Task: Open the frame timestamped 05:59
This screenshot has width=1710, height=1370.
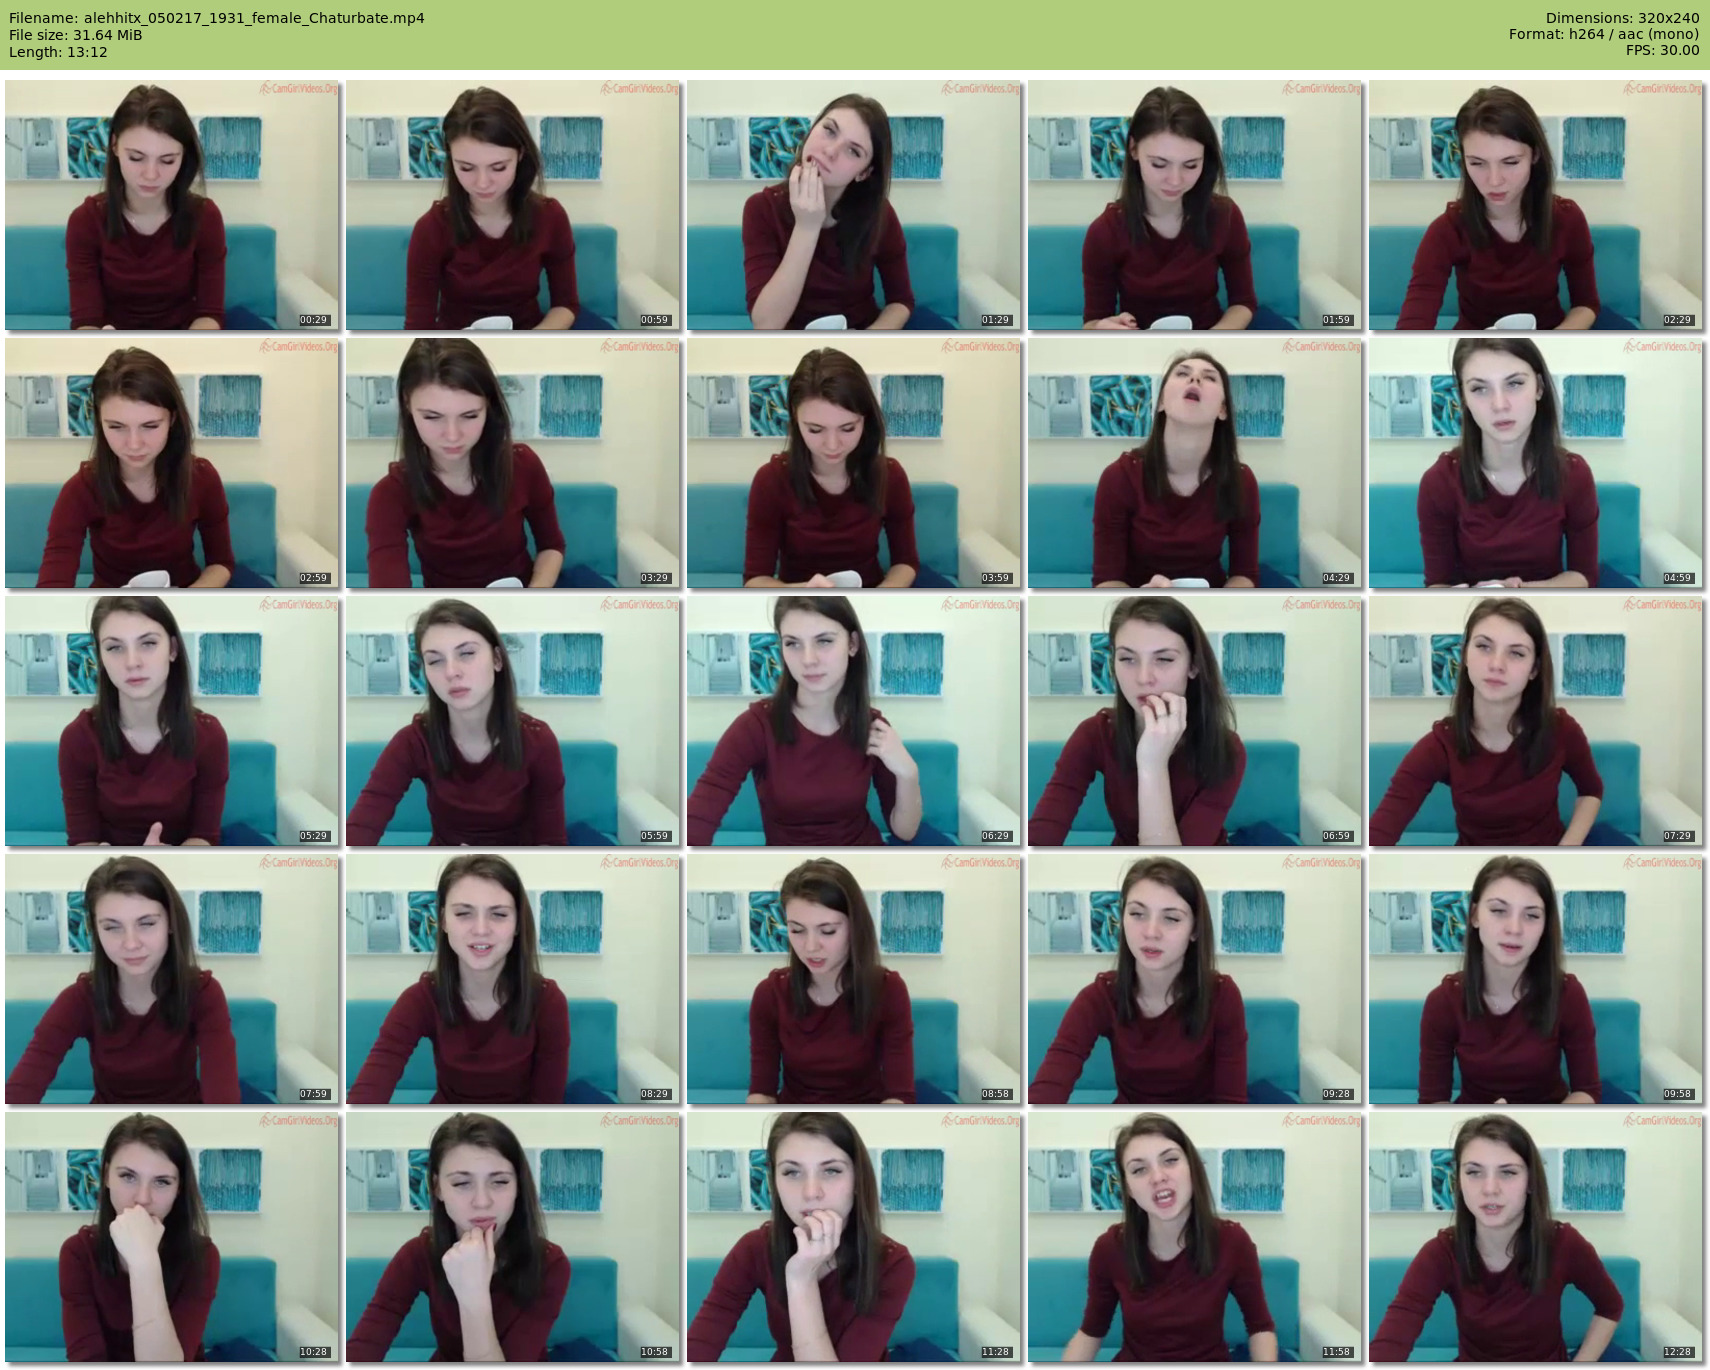Action: 513,721
